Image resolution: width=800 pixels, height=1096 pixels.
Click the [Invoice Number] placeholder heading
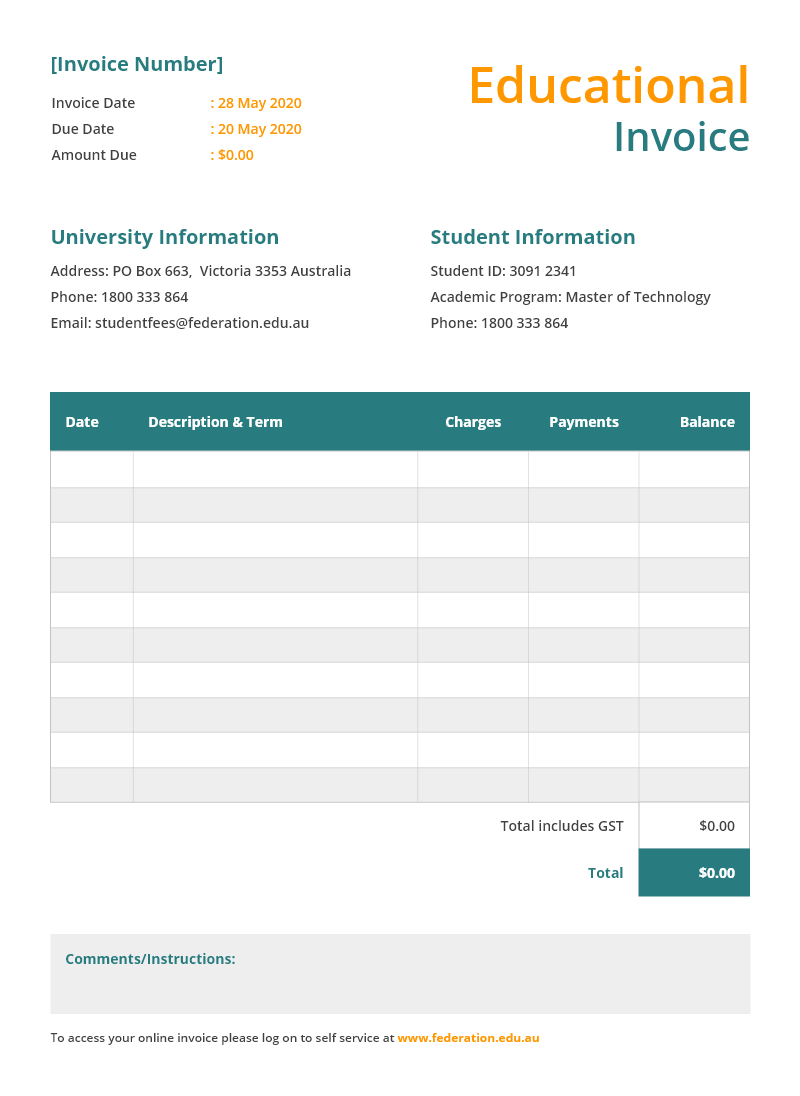pyautogui.click(x=137, y=65)
